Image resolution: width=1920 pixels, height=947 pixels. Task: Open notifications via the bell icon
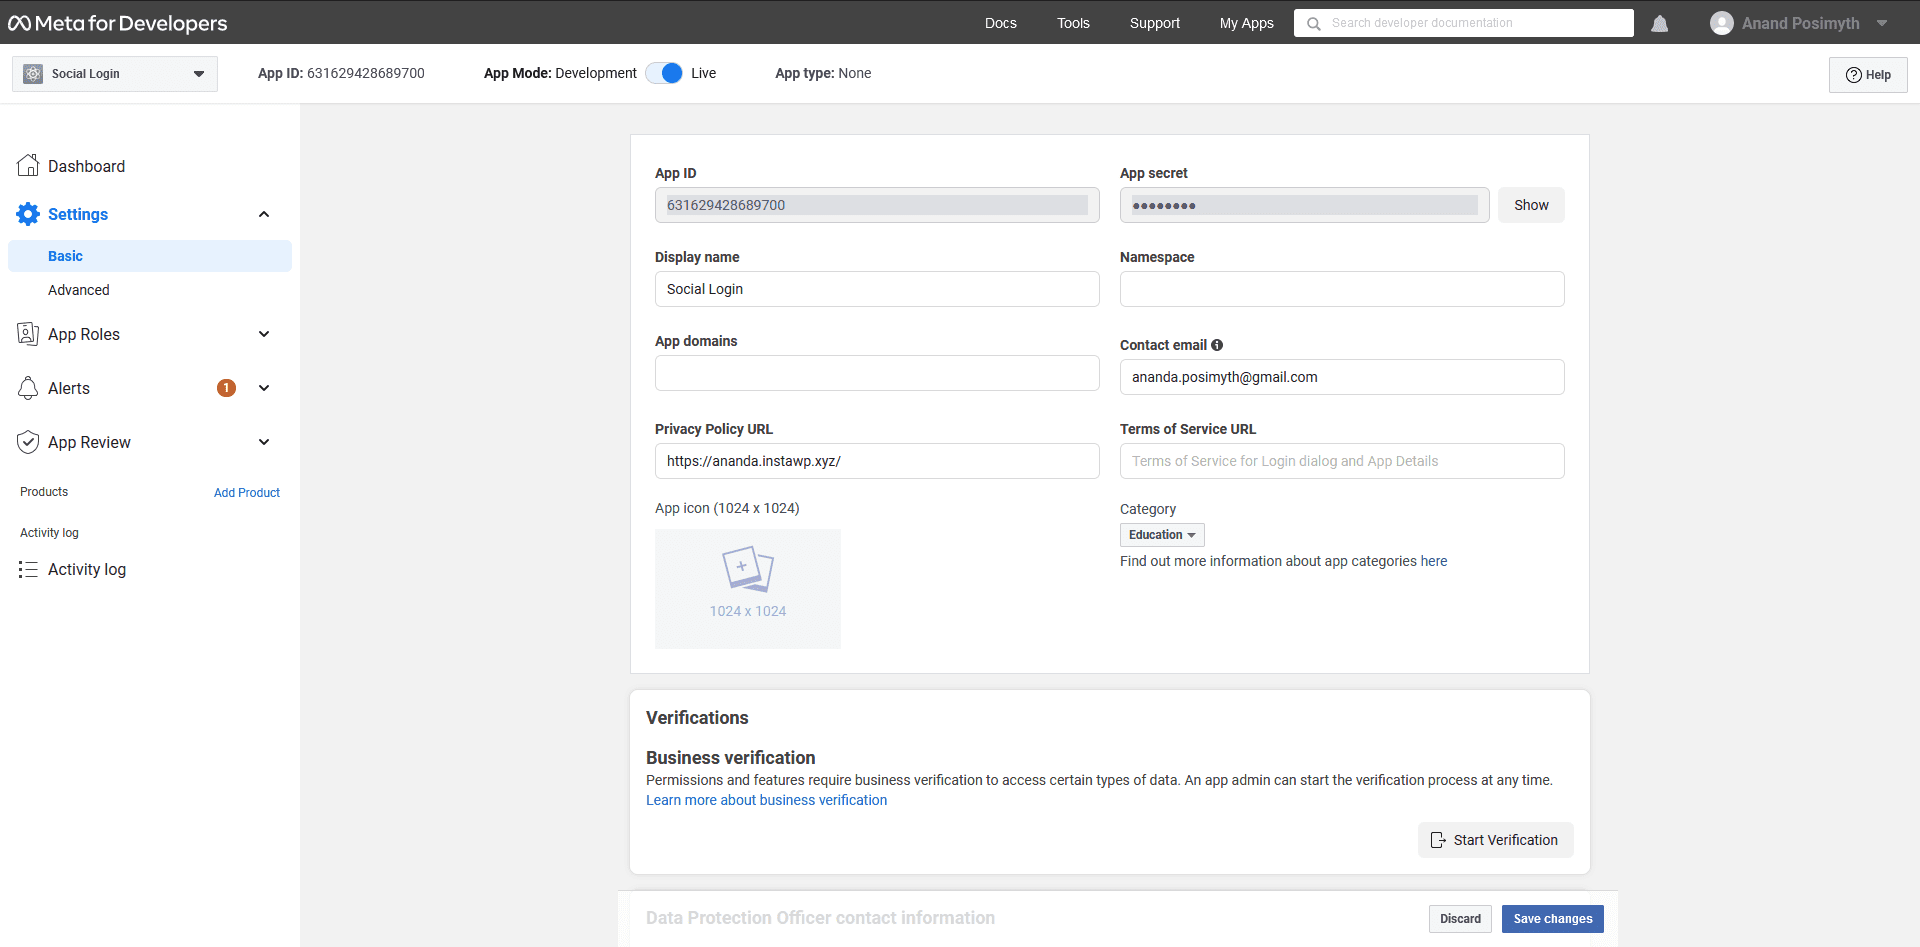pyautogui.click(x=1660, y=23)
